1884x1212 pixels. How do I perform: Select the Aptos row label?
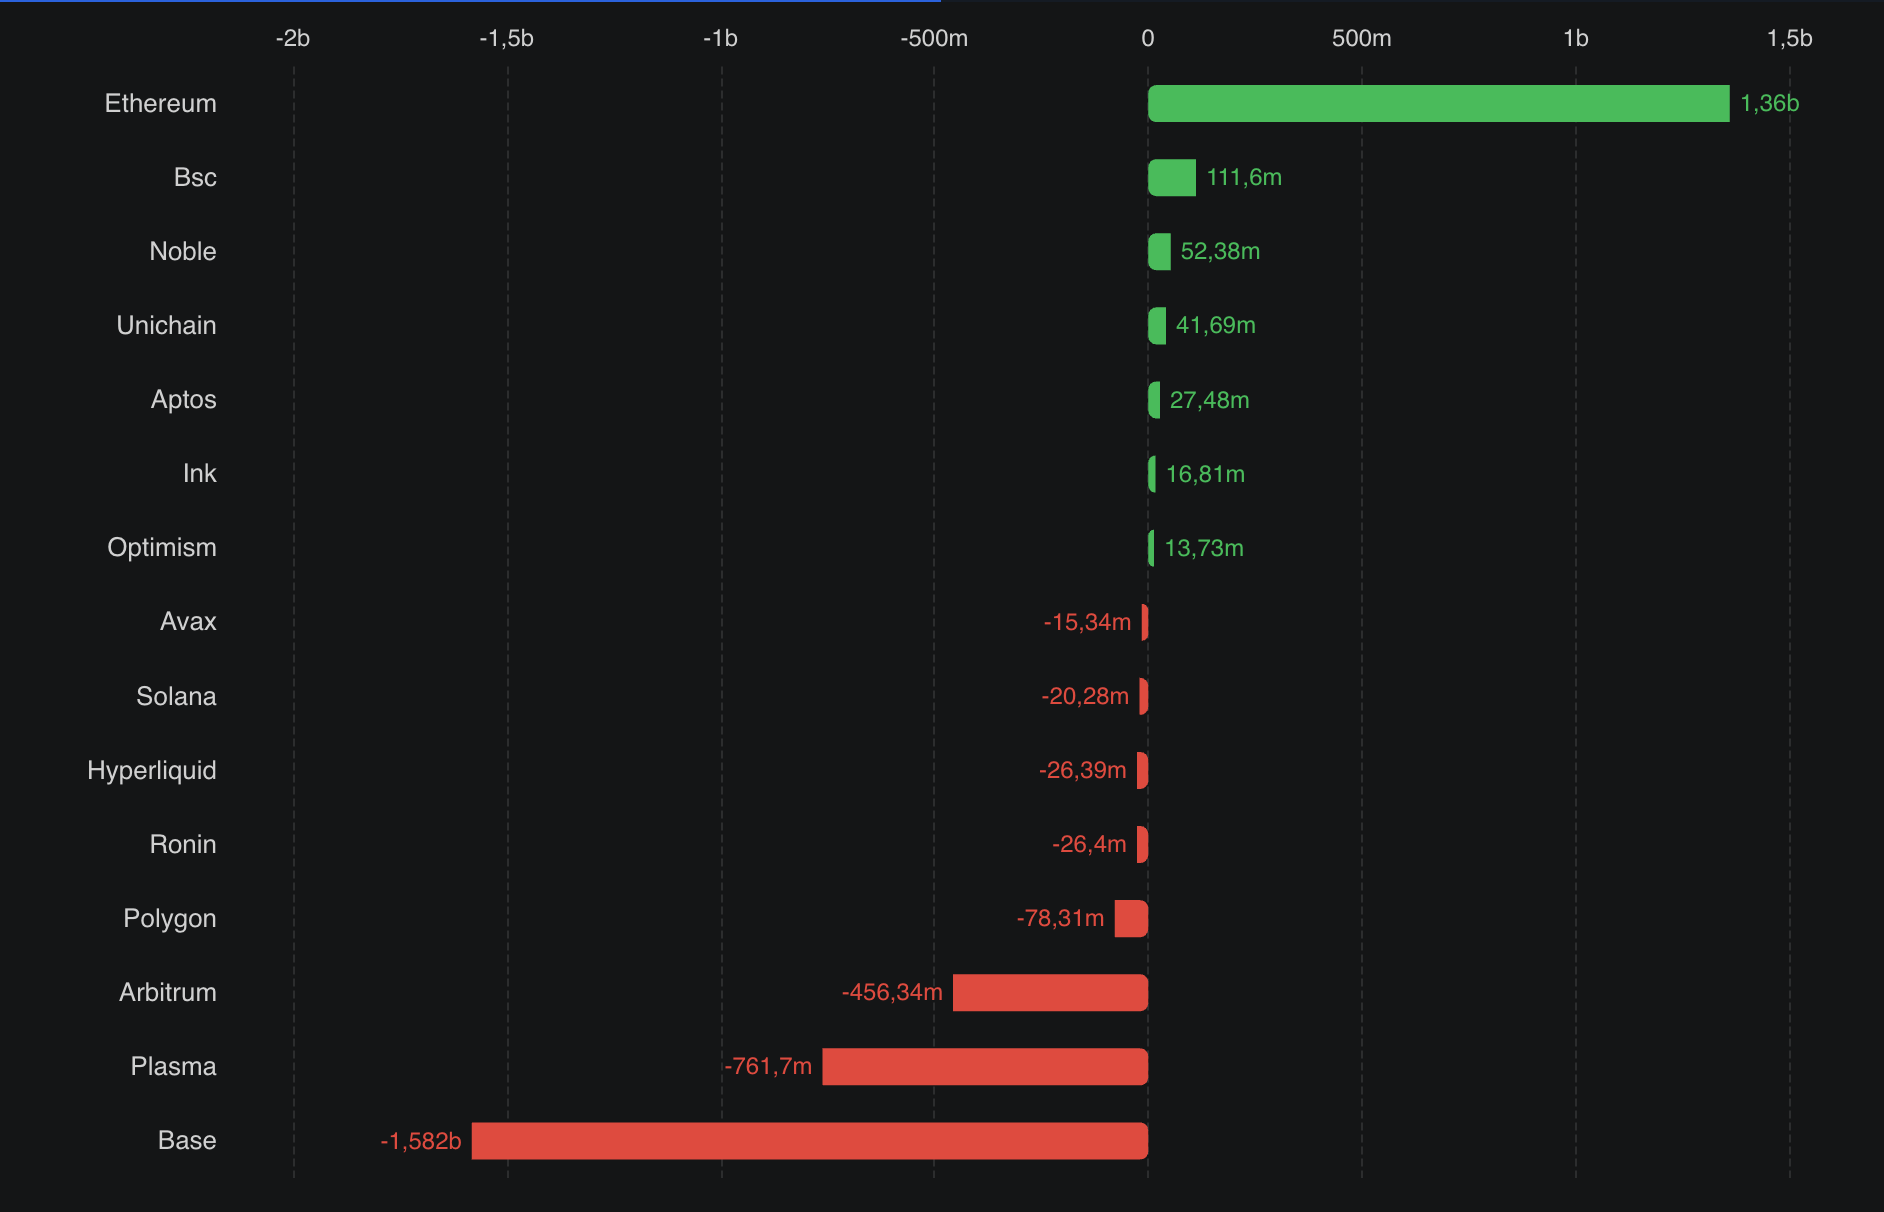[x=183, y=400]
